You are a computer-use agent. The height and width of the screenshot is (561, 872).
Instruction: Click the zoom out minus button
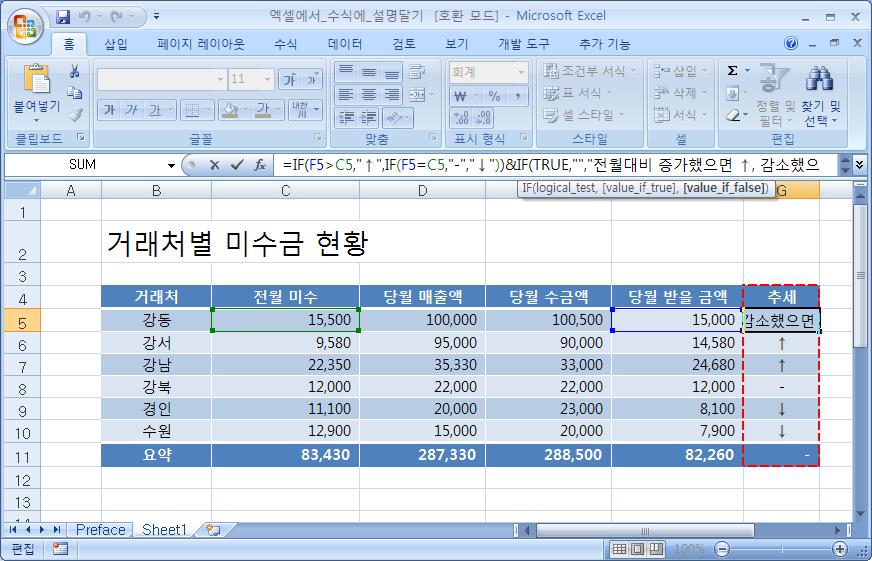tap(722, 549)
